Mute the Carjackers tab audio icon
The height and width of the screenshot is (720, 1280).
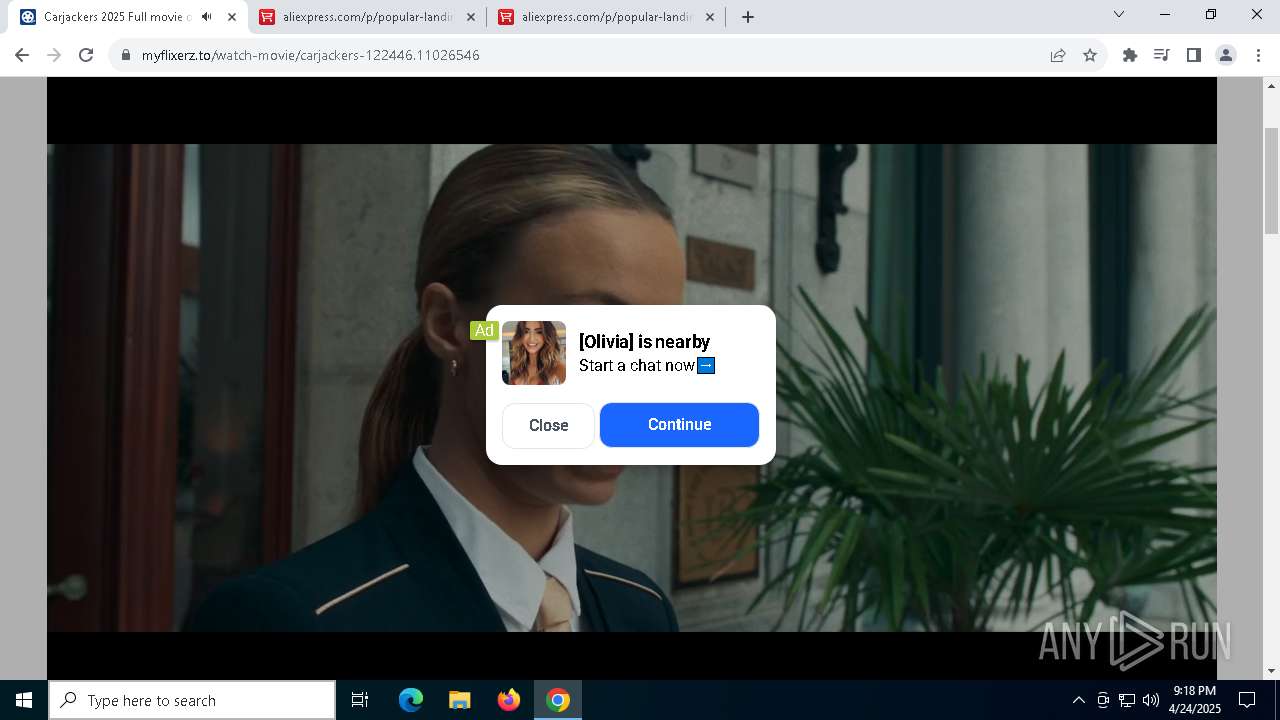tap(207, 17)
